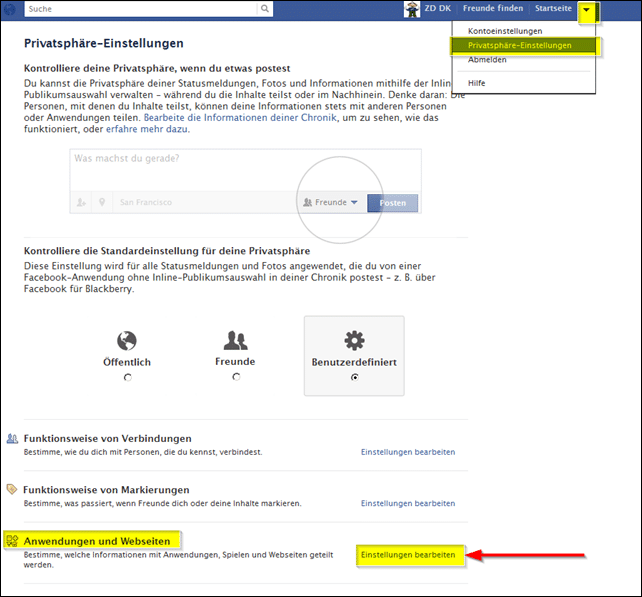Select the Benutzerdefiniert radio button
The height and width of the screenshot is (597, 642).
pyautogui.click(x=355, y=377)
